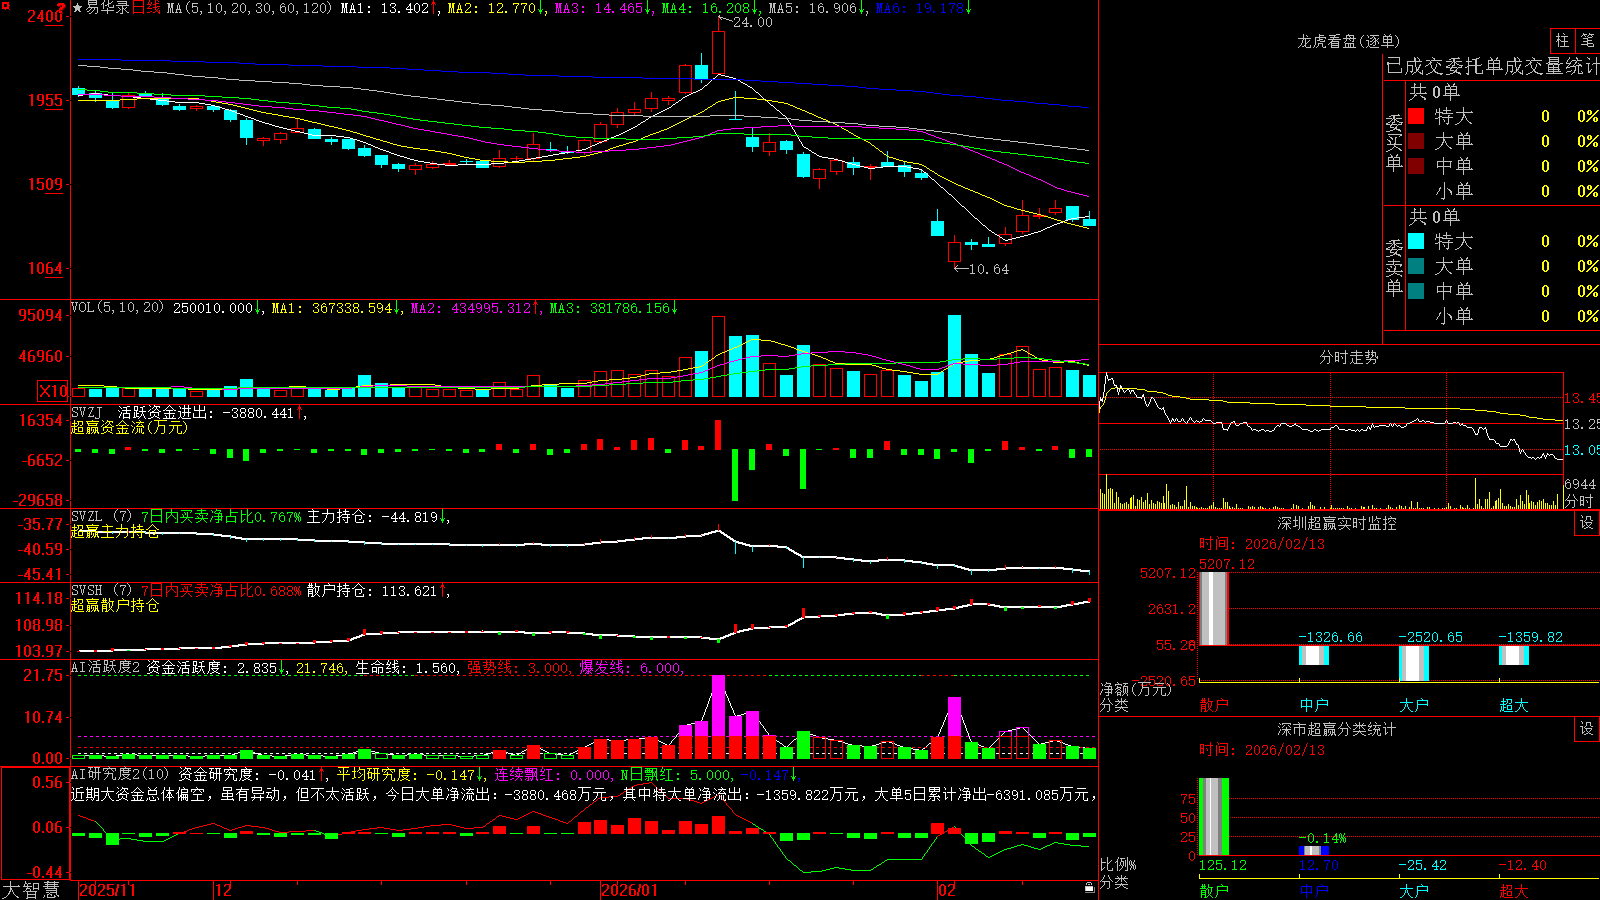Click the bright red 委买单 特大 color swatch
1600x900 pixels.
coord(1416,116)
